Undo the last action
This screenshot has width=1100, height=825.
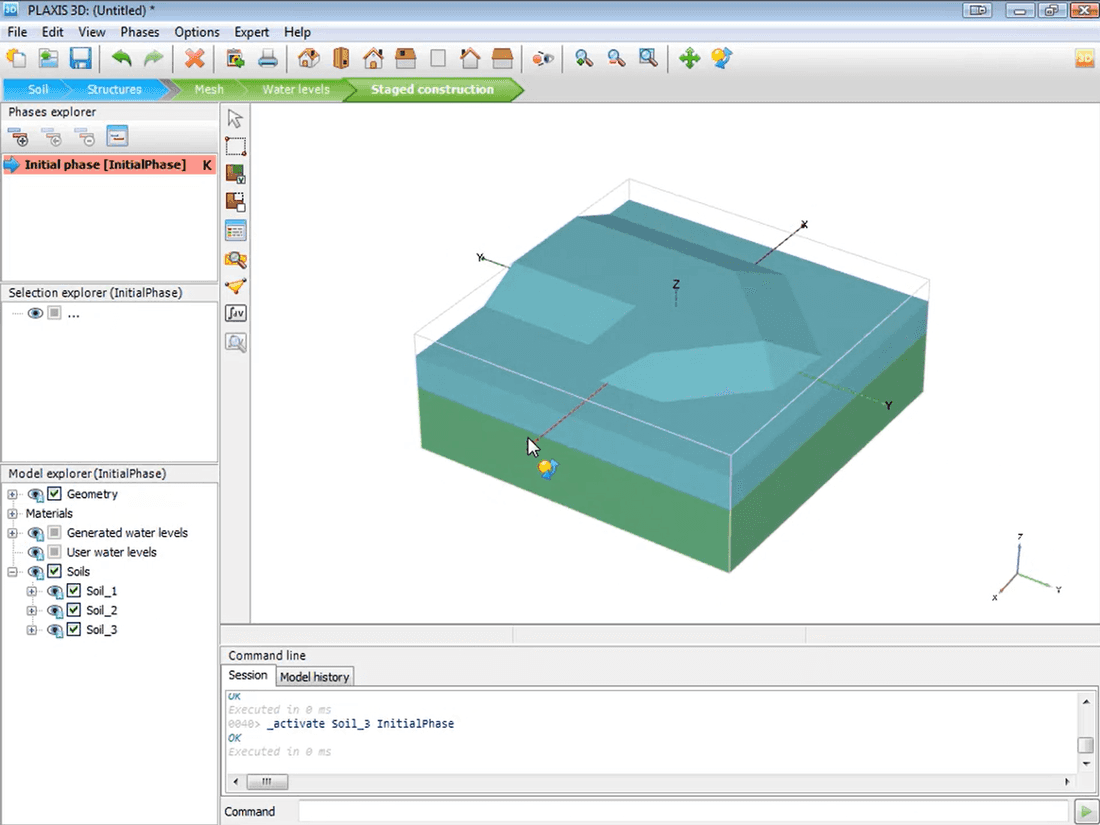click(x=121, y=58)
